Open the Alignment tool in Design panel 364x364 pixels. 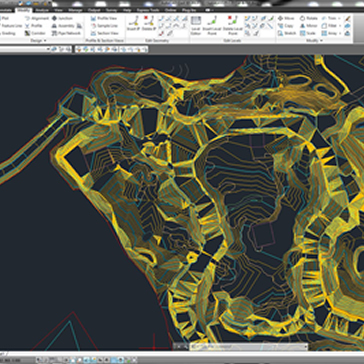click(36, 18)
